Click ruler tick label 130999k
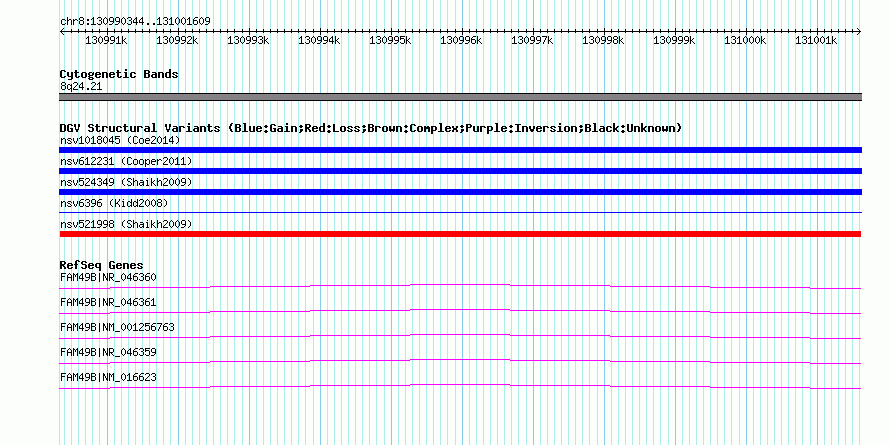Viewport: 890px width, 445px height. tap(674, 40)
